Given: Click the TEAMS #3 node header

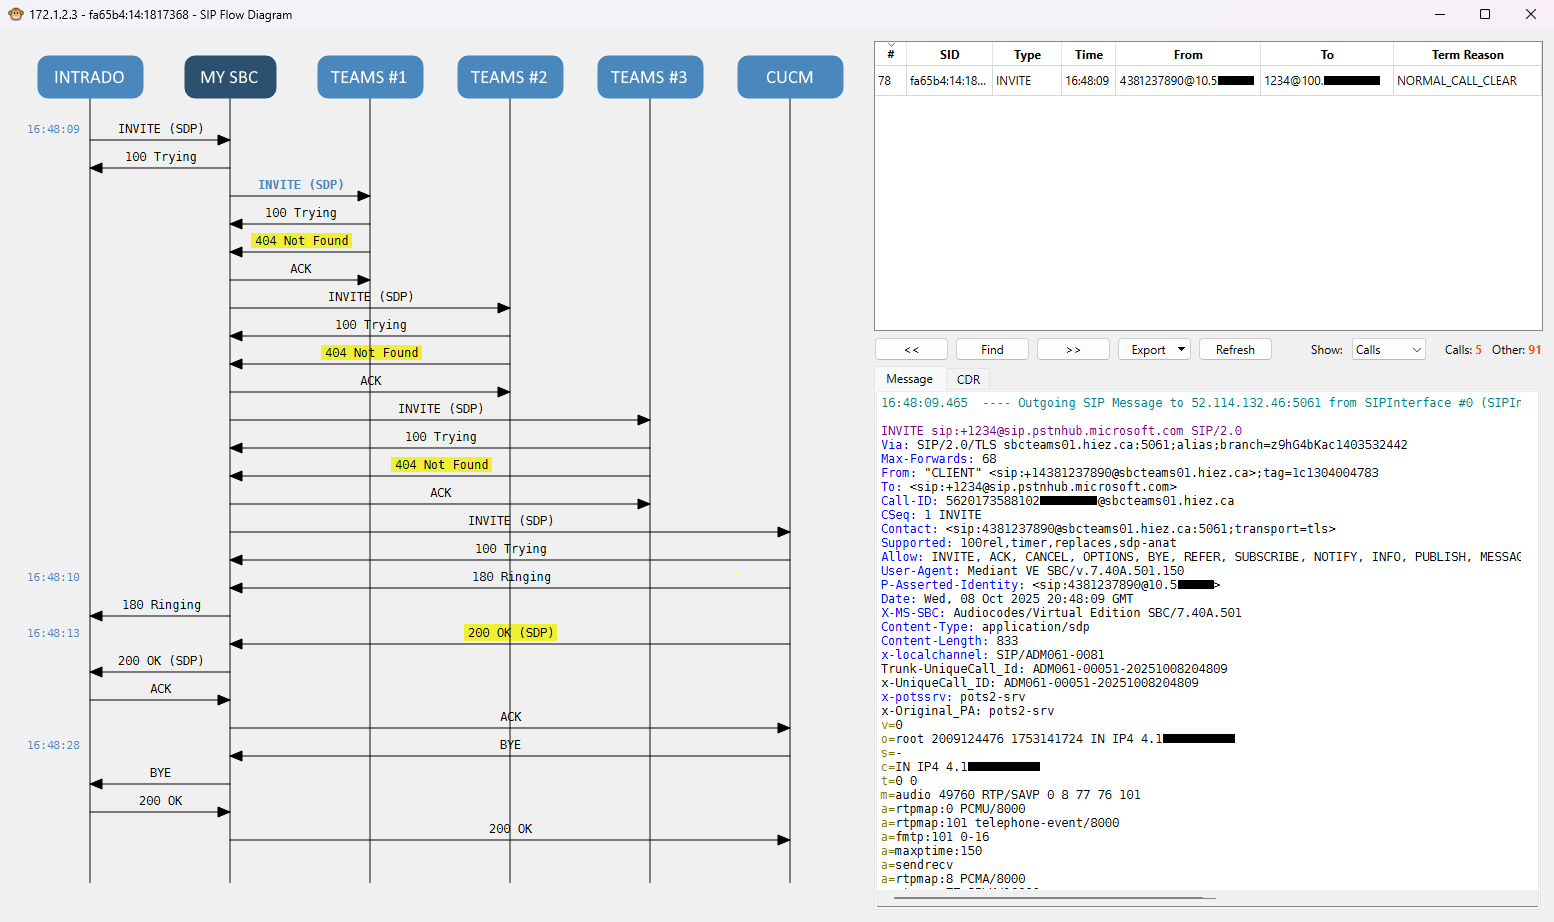Looking at the screenshot, I should pos(650,77).
